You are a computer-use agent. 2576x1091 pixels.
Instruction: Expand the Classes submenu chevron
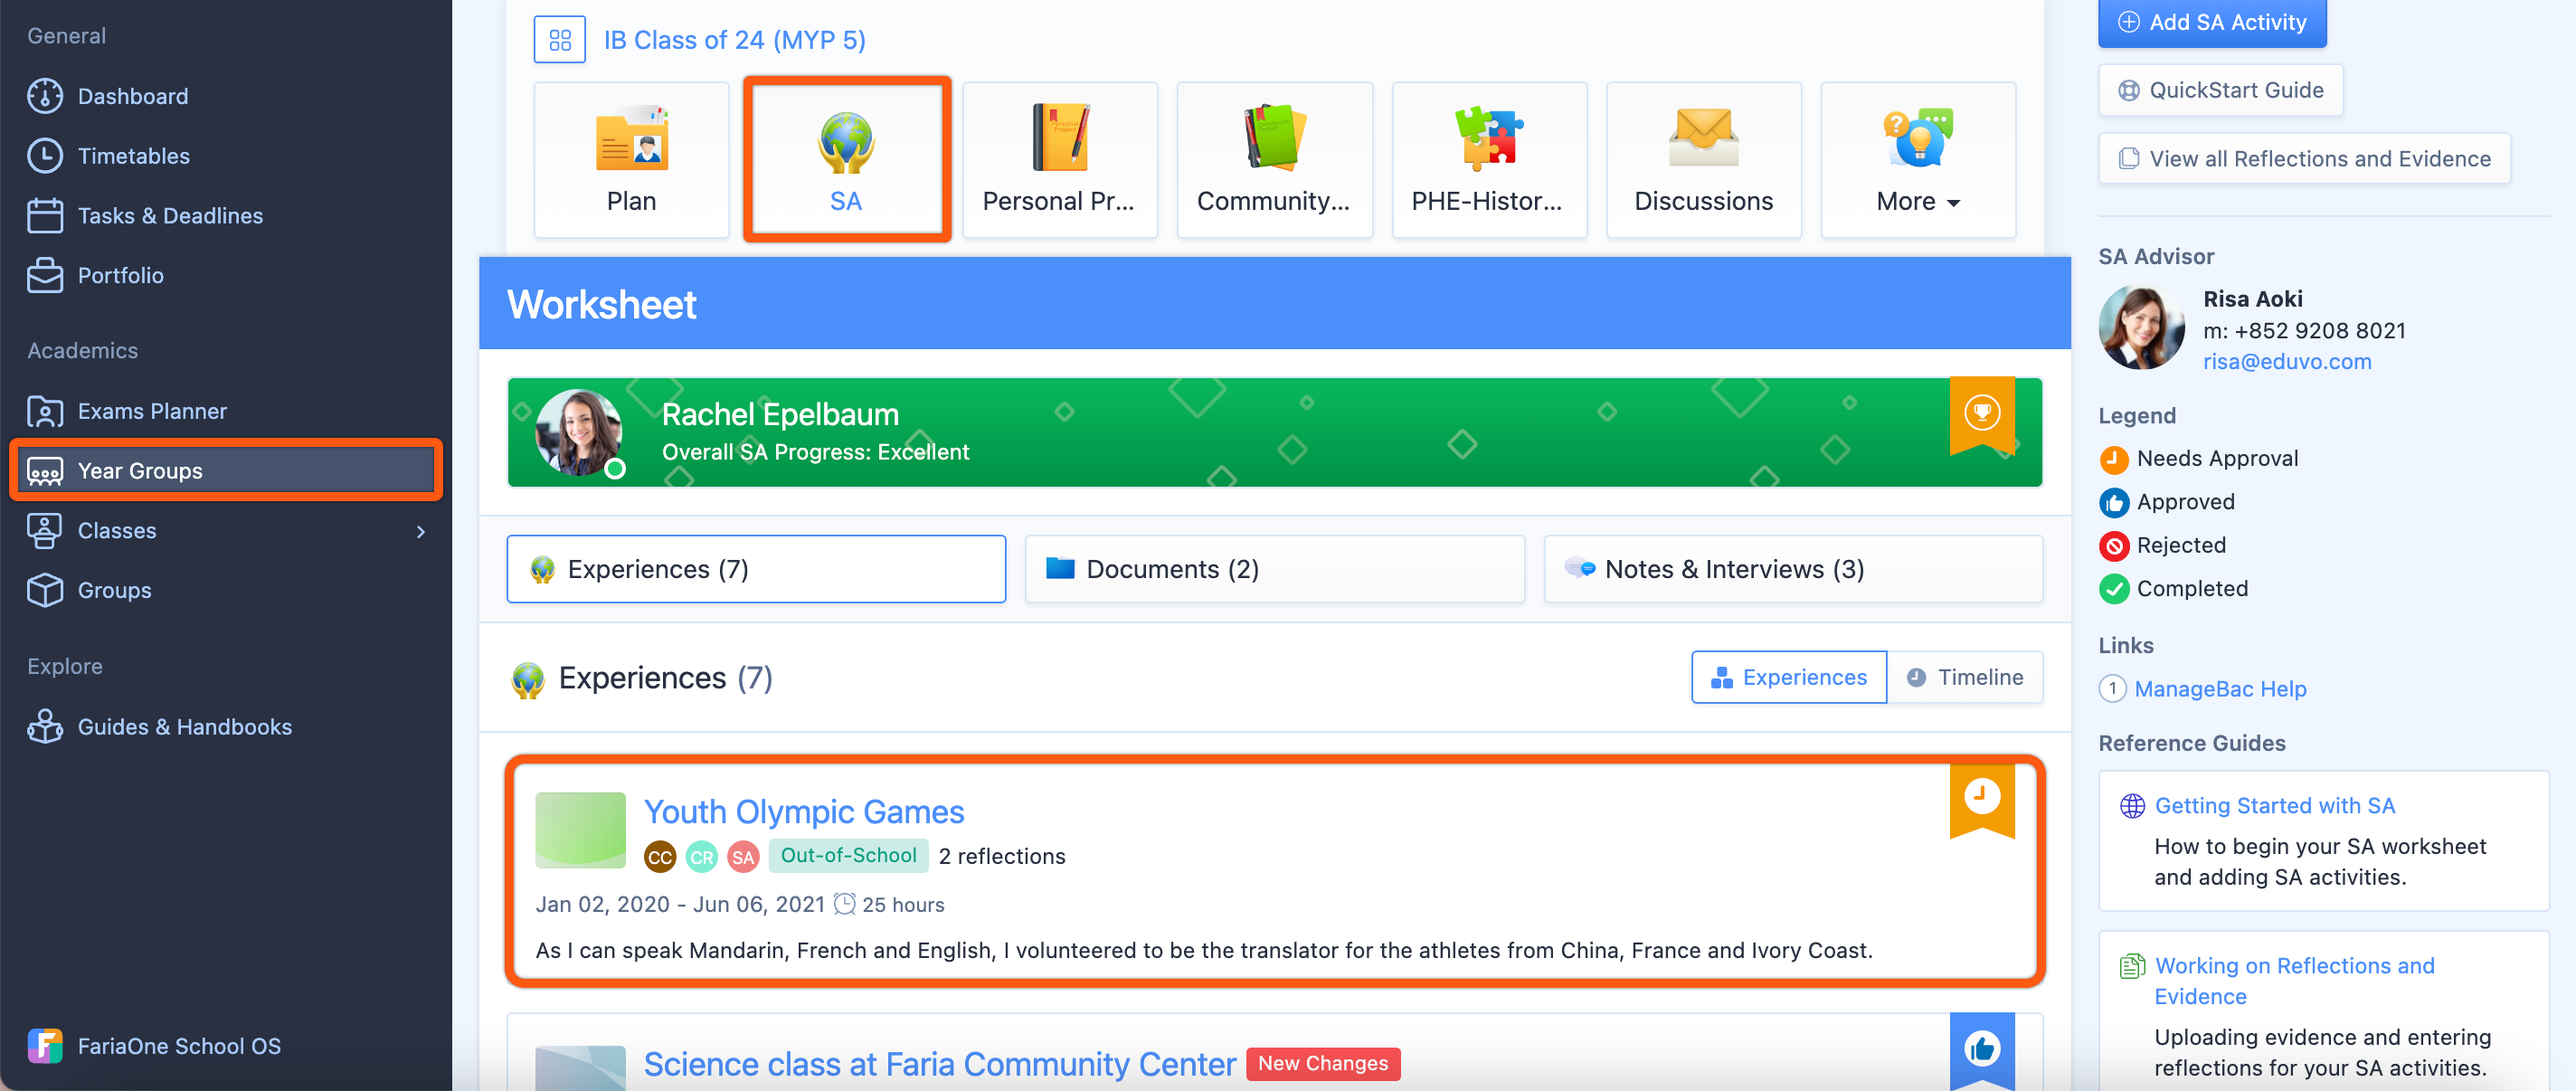tap(421, 532)
